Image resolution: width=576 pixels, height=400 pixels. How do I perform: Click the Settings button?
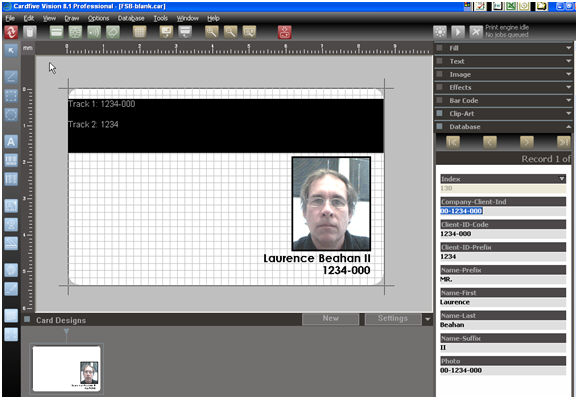tap(393, 319)
